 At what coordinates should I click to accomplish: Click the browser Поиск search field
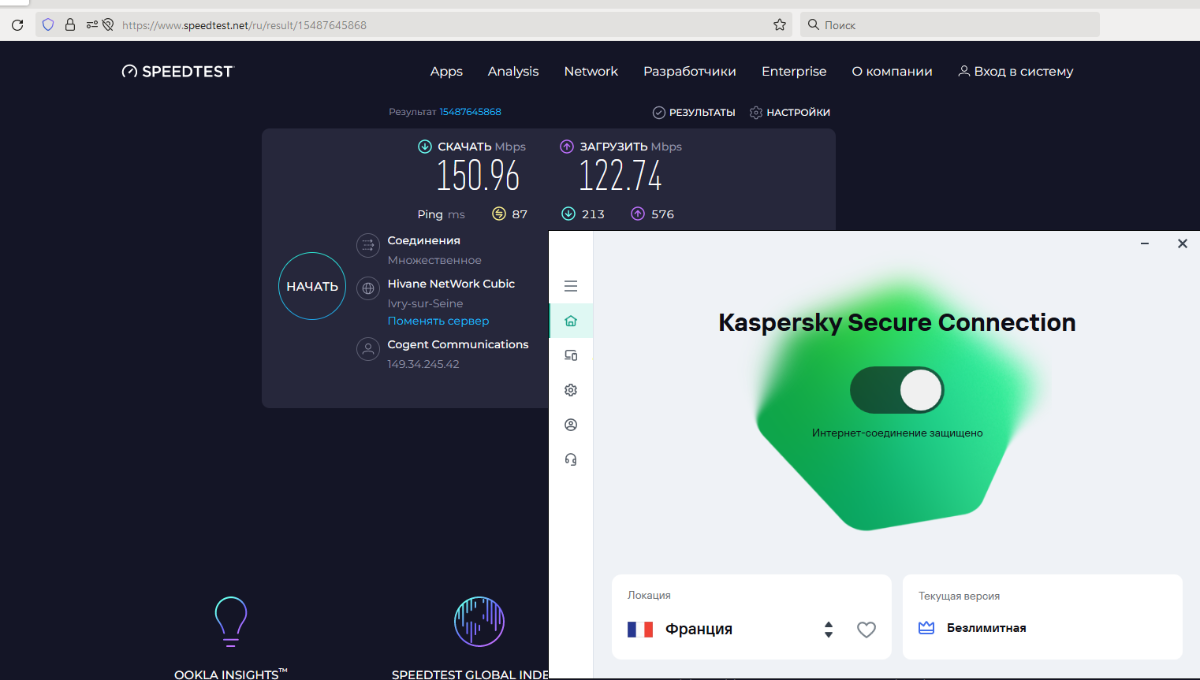coord(950,25)
